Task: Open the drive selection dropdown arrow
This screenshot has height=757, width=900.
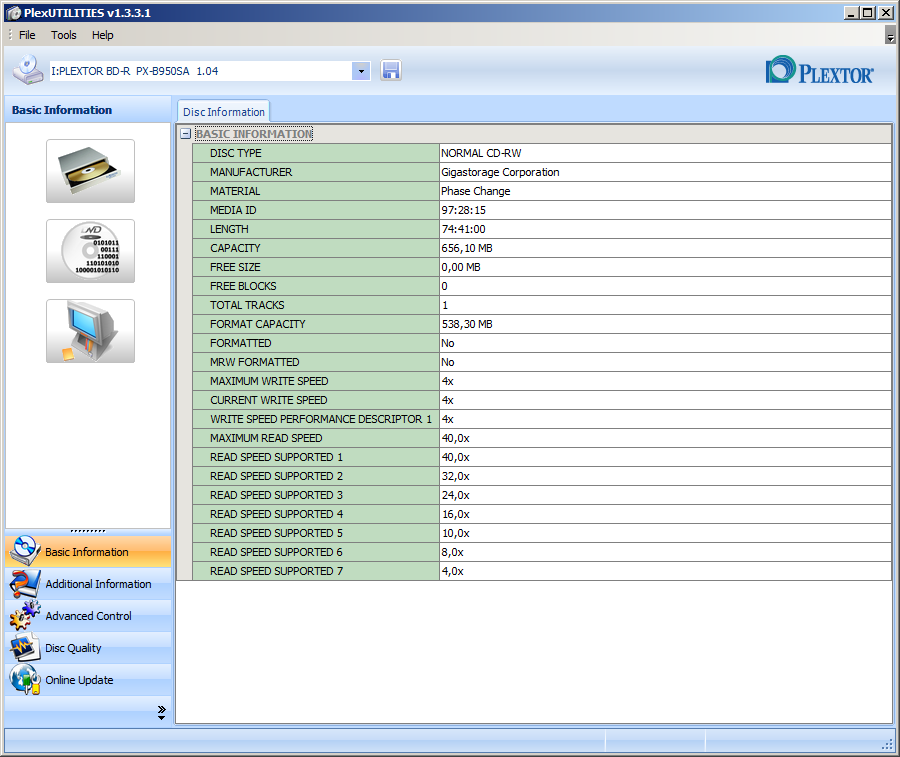Action: pos(361,71)
